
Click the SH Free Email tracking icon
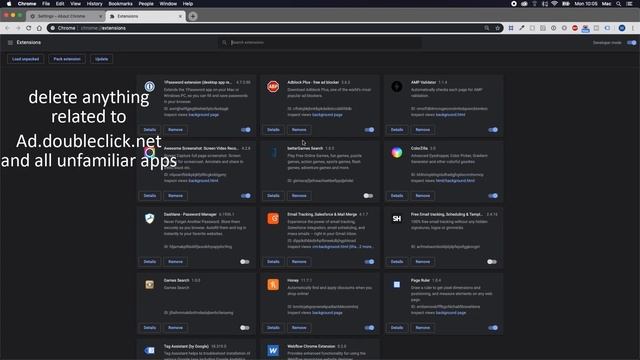pos(397,219)
